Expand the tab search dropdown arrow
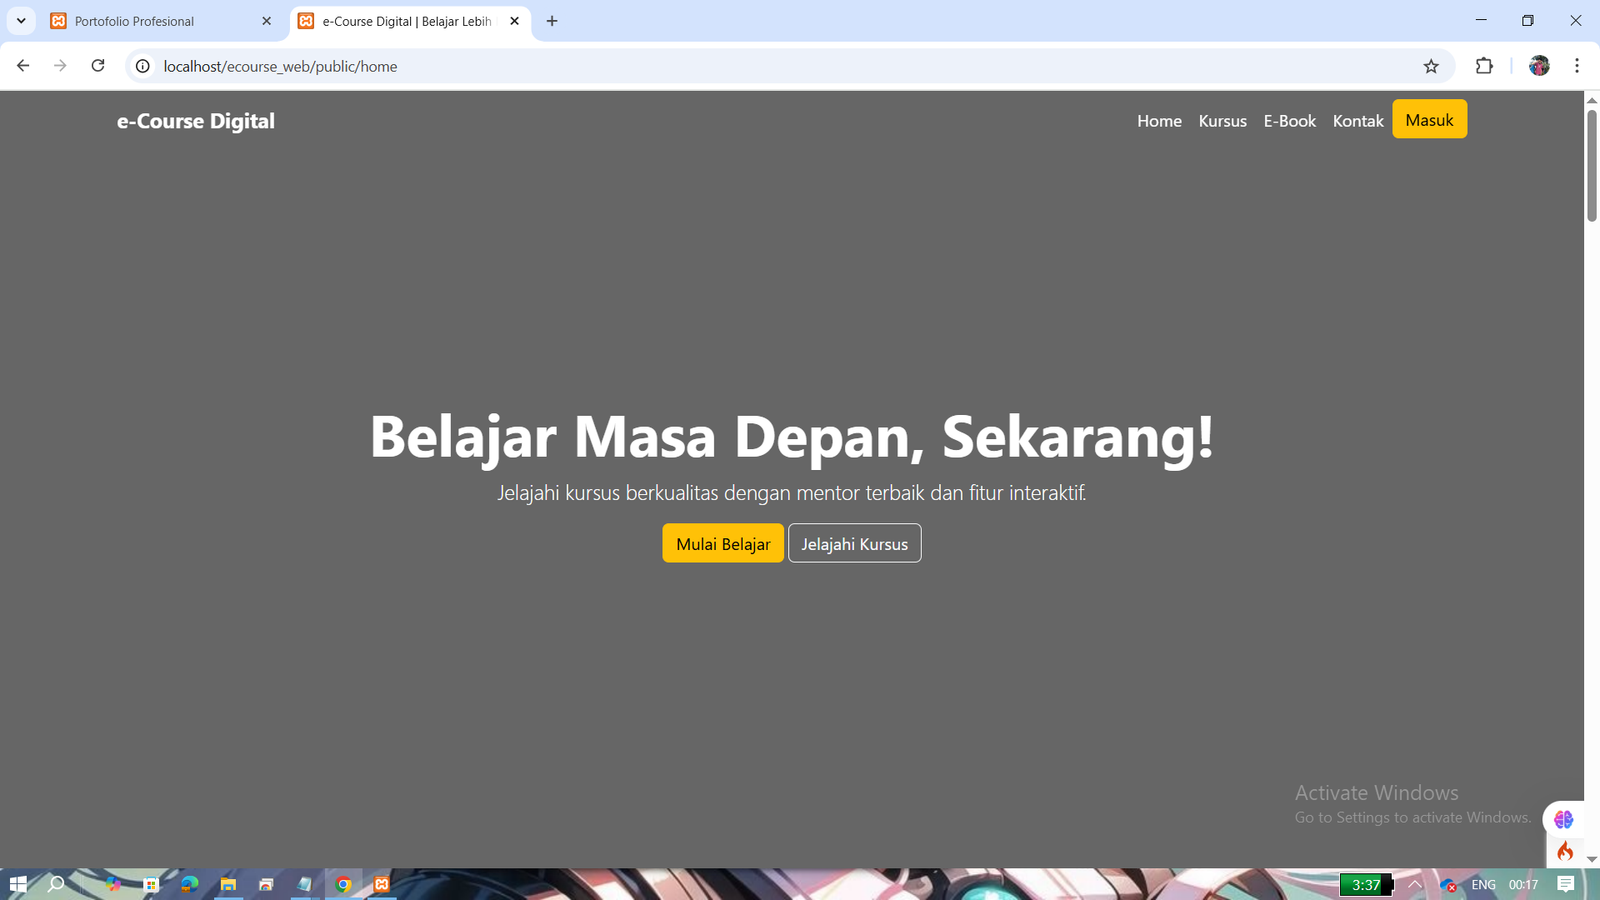The image size is (1600, 900). (x=21, y=21)
